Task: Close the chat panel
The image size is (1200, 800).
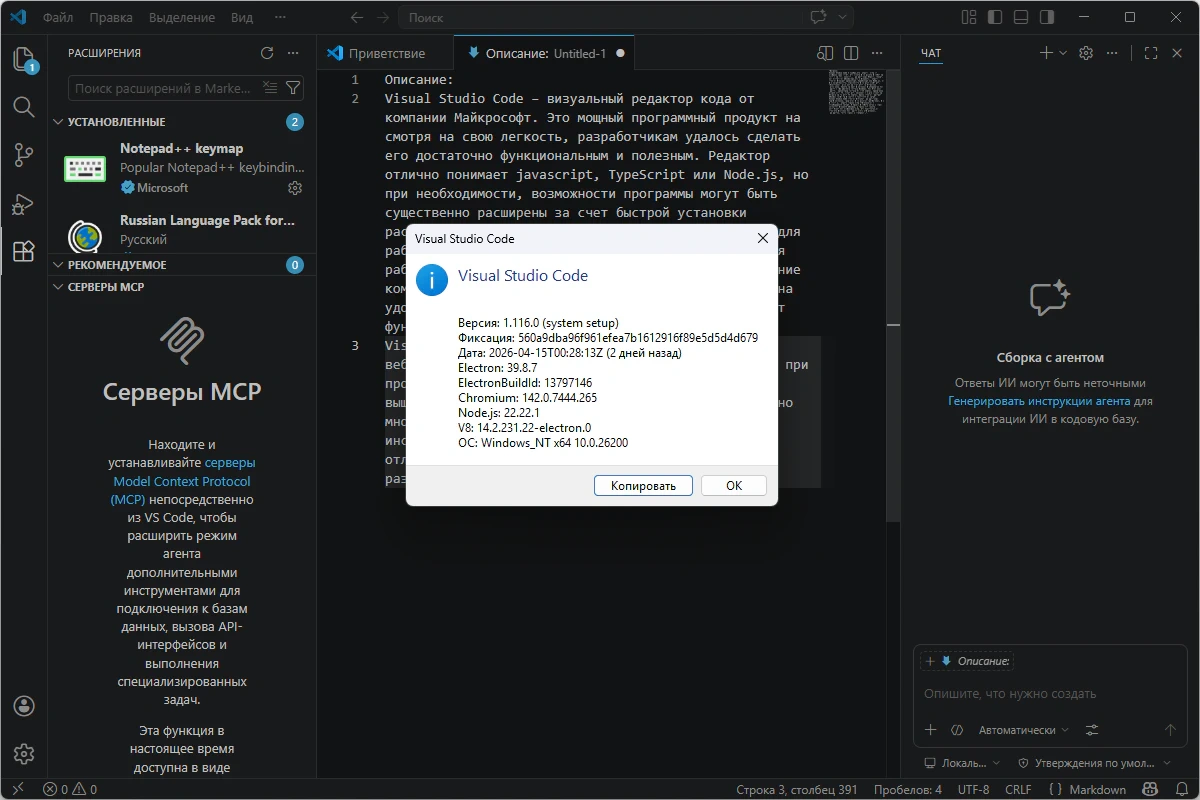Action: (1177, 53)
